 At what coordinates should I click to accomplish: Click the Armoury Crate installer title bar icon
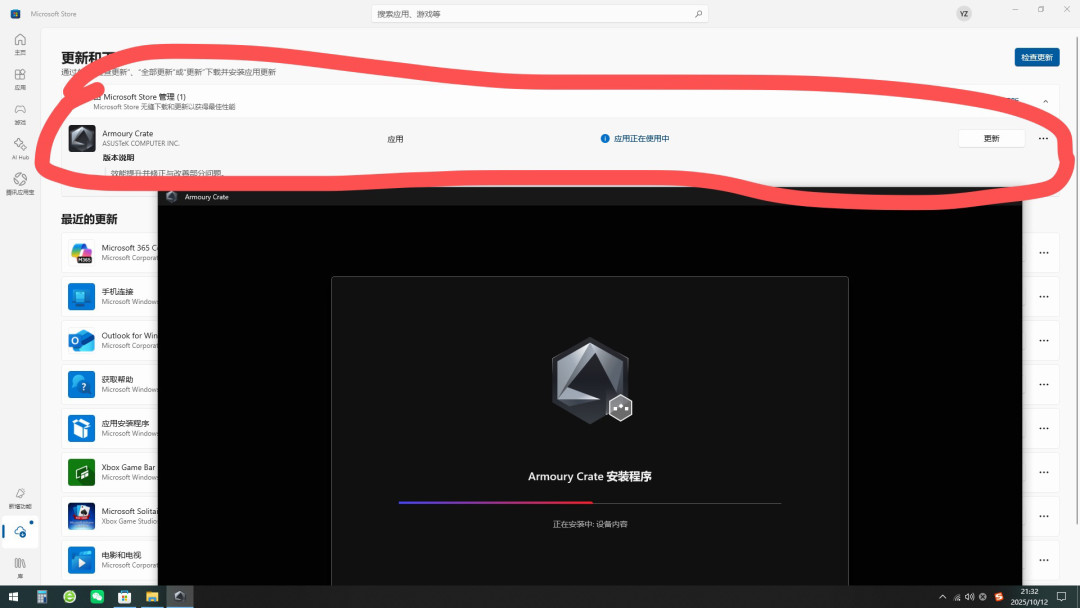coord(172,197)
